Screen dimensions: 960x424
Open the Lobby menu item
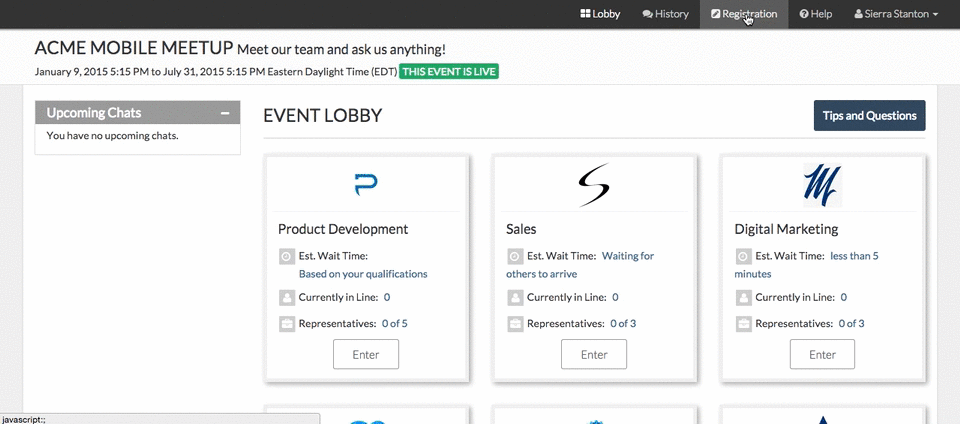click(x=600, y=14)
